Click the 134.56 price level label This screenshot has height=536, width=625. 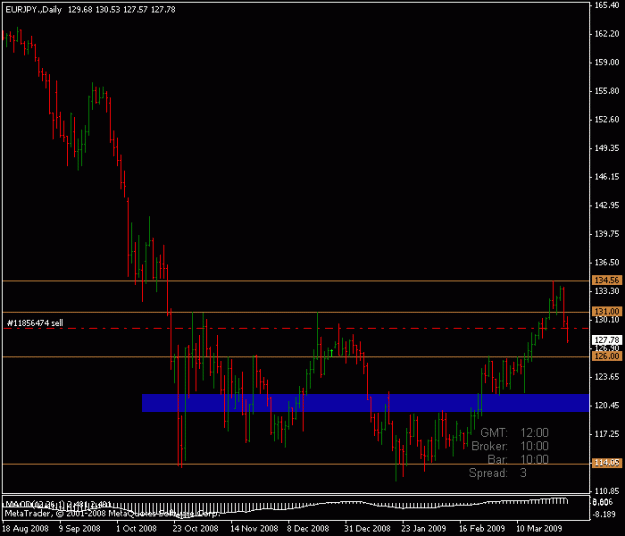pos(607,280)
